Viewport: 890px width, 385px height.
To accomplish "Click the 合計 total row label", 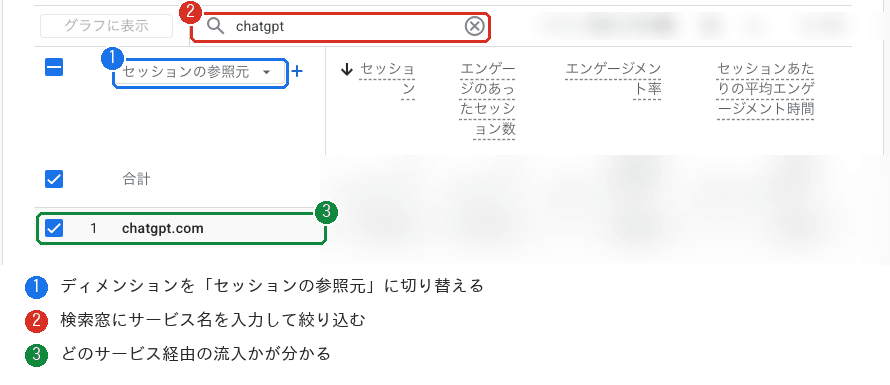I will coord(136,179).
